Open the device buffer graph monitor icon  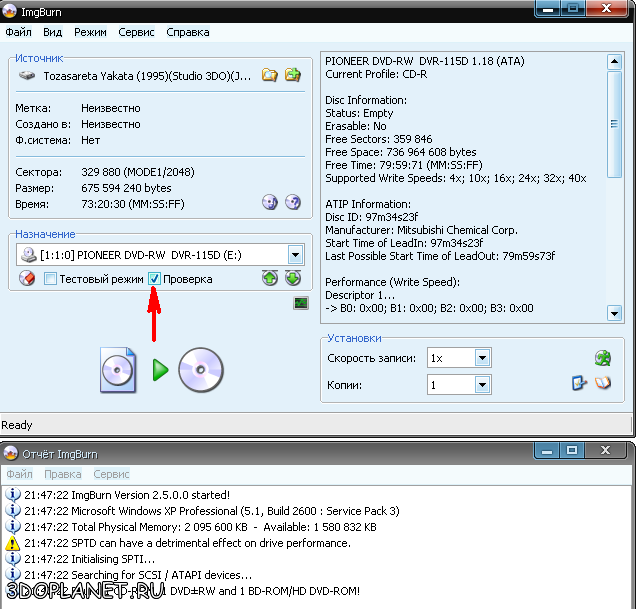pos(300,303)
